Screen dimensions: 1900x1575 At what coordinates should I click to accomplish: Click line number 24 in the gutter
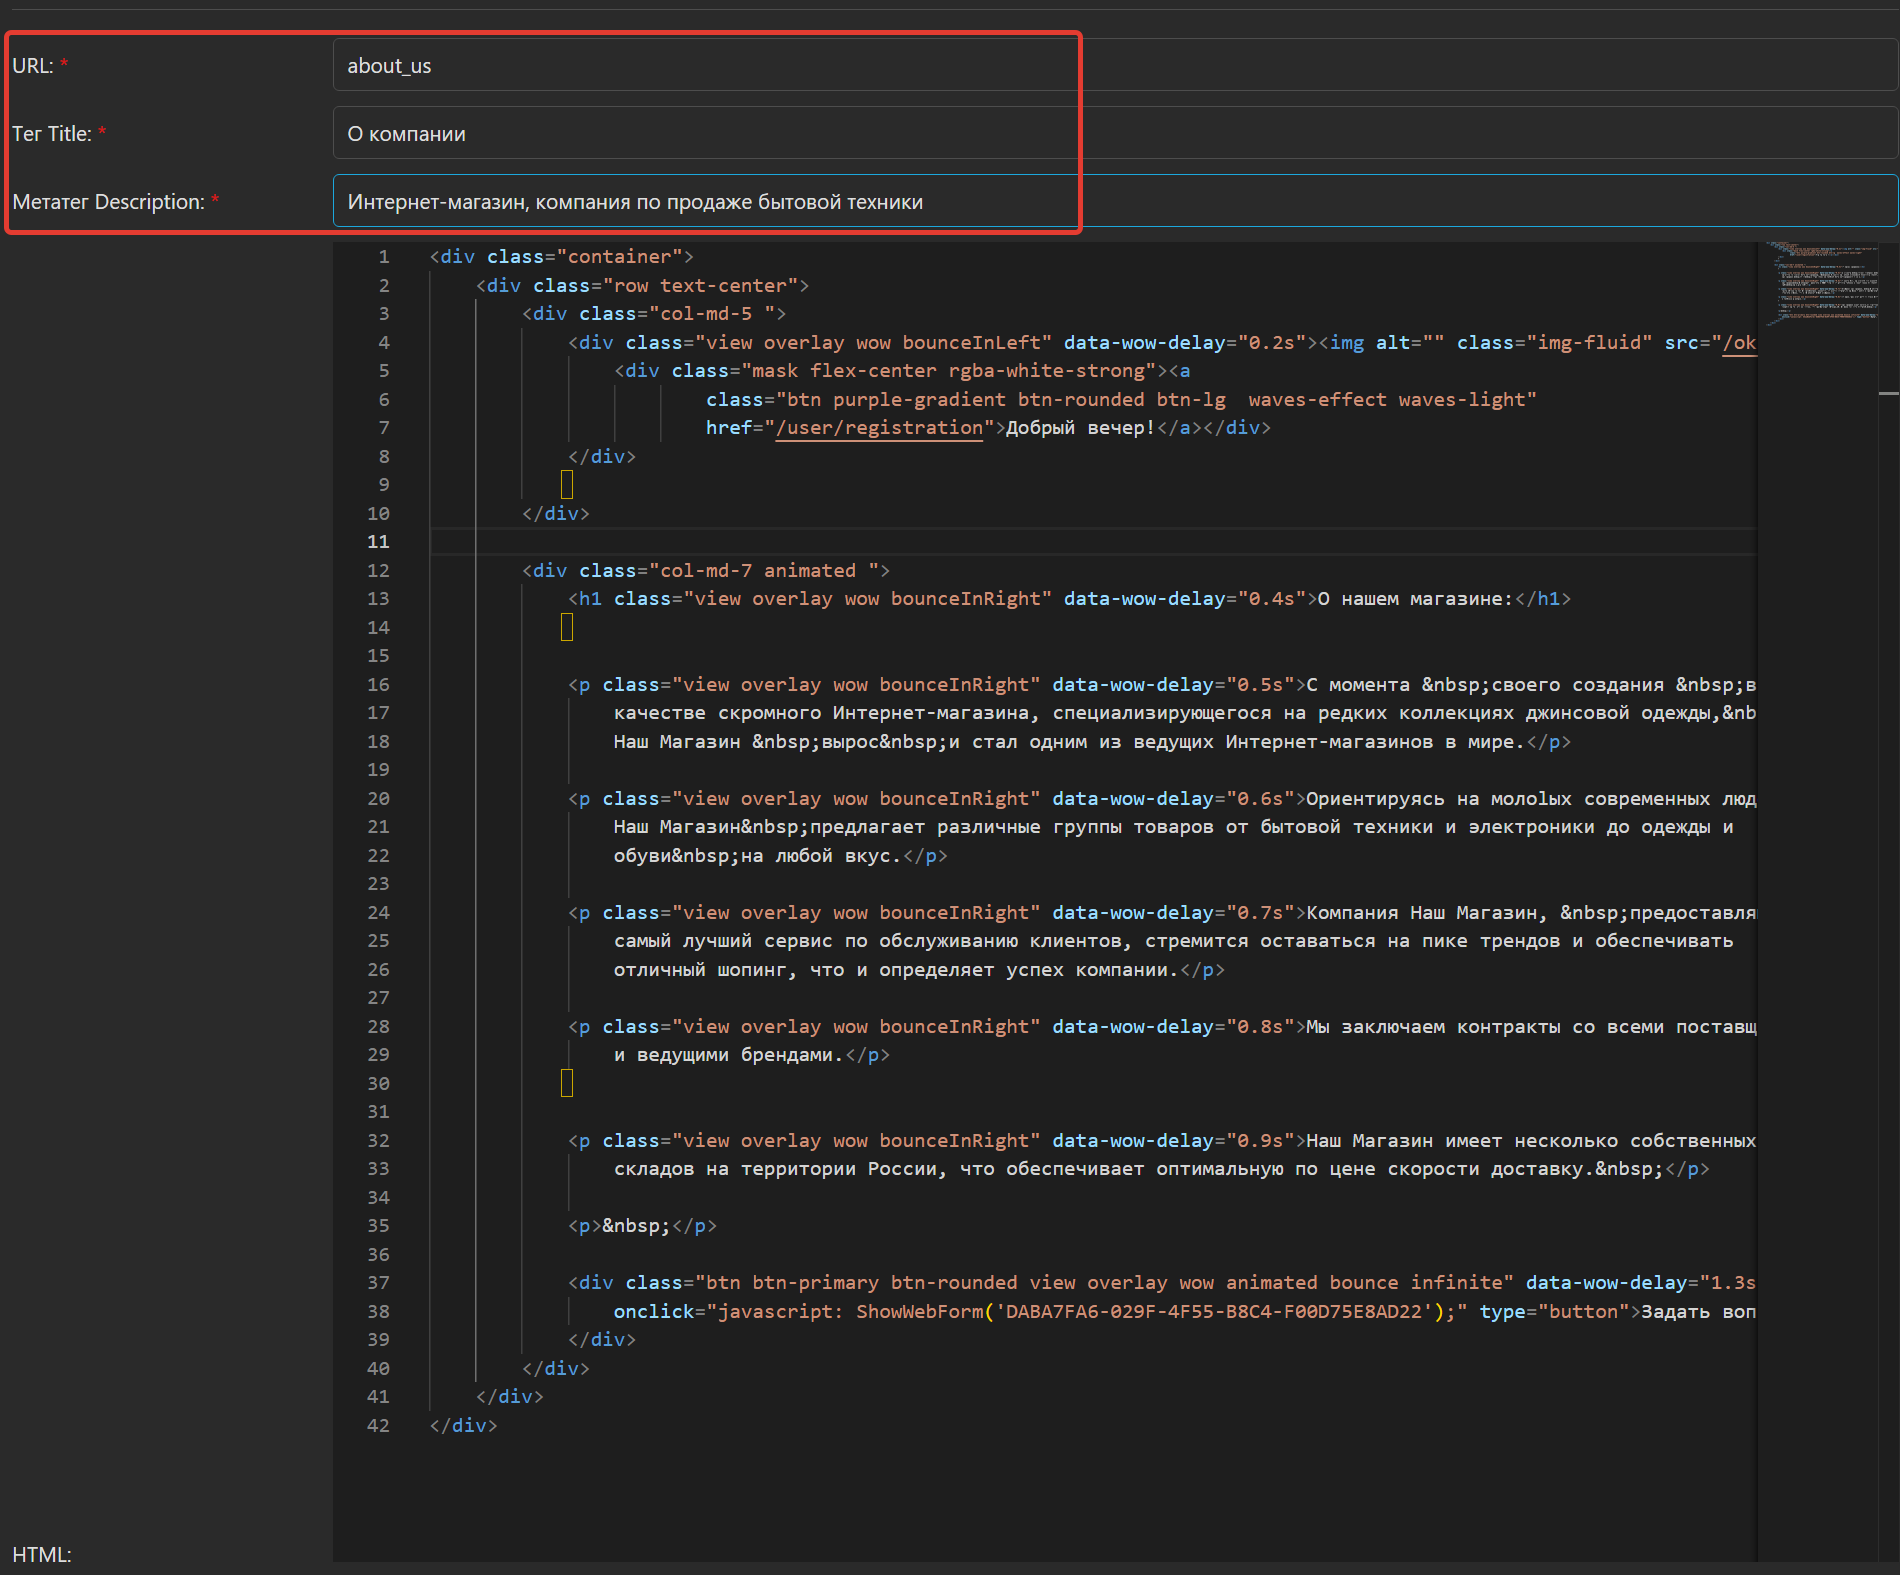pos(378,913)
